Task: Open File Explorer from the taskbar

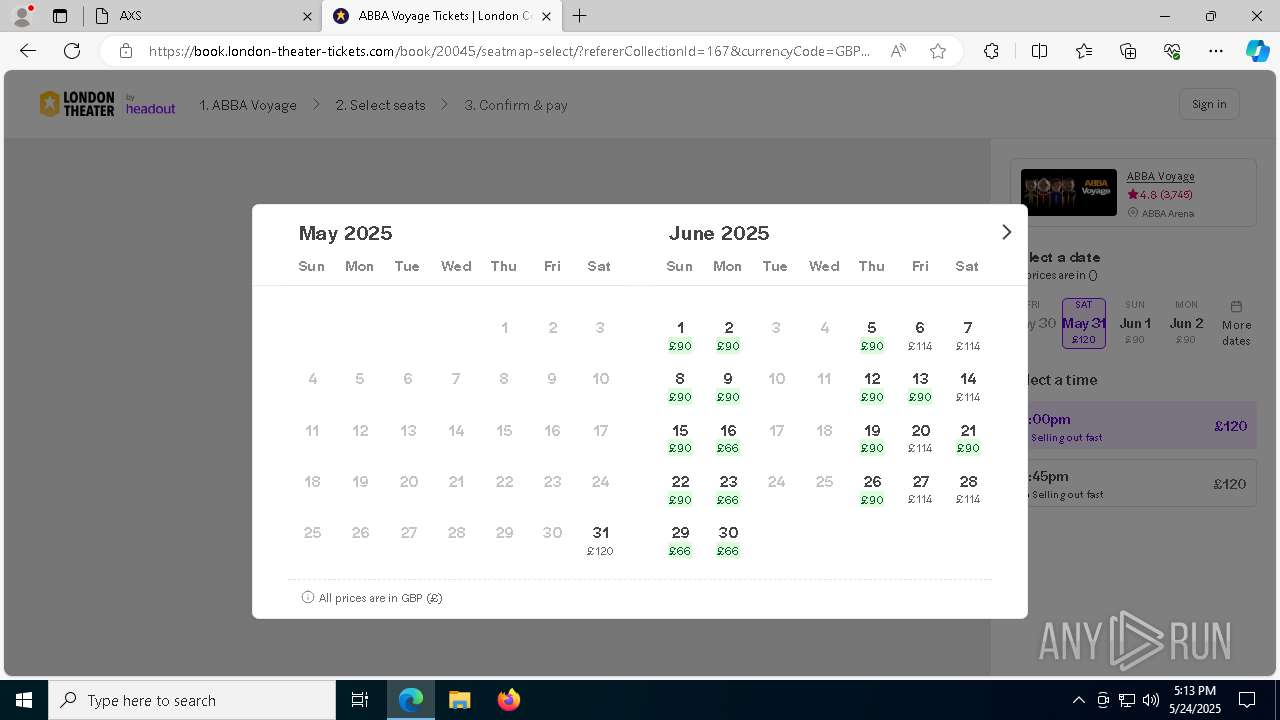Action: click(459, 700)
